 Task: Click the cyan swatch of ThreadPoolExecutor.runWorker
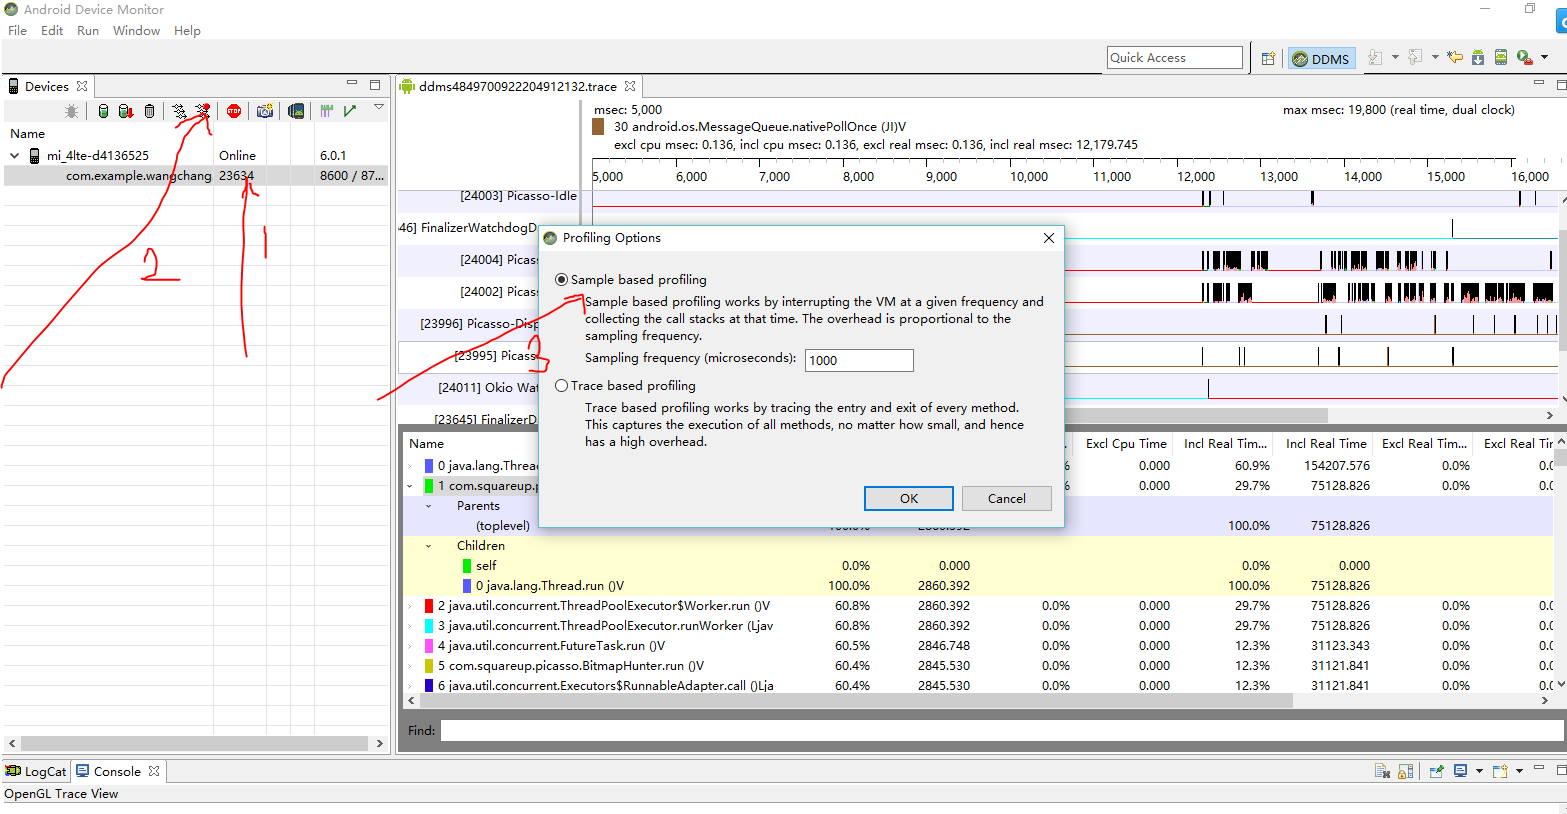coord(429,626)
